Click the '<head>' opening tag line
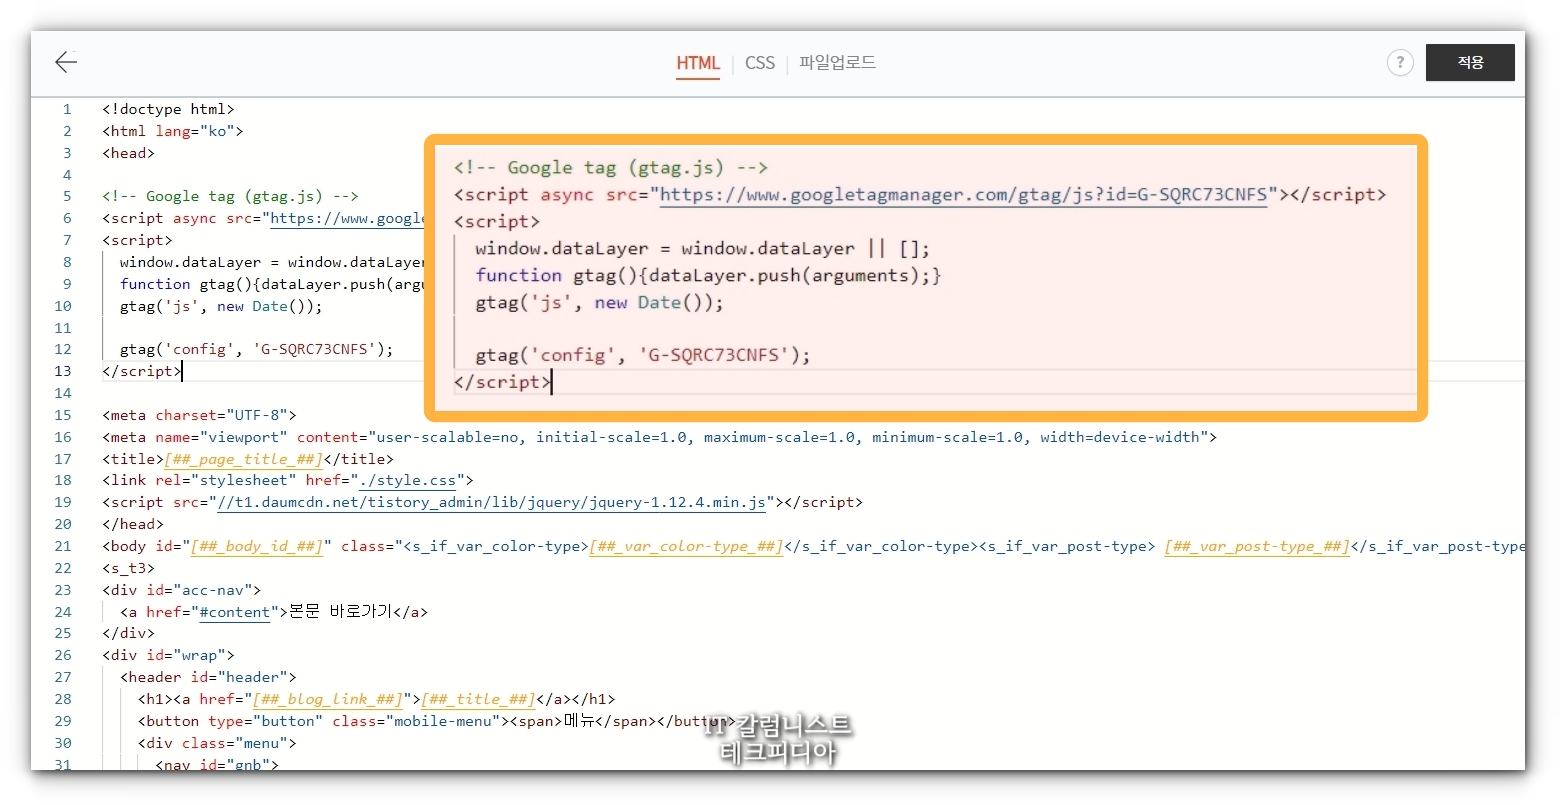Screen dimensions: 1560x805 (x=128, y=153)
